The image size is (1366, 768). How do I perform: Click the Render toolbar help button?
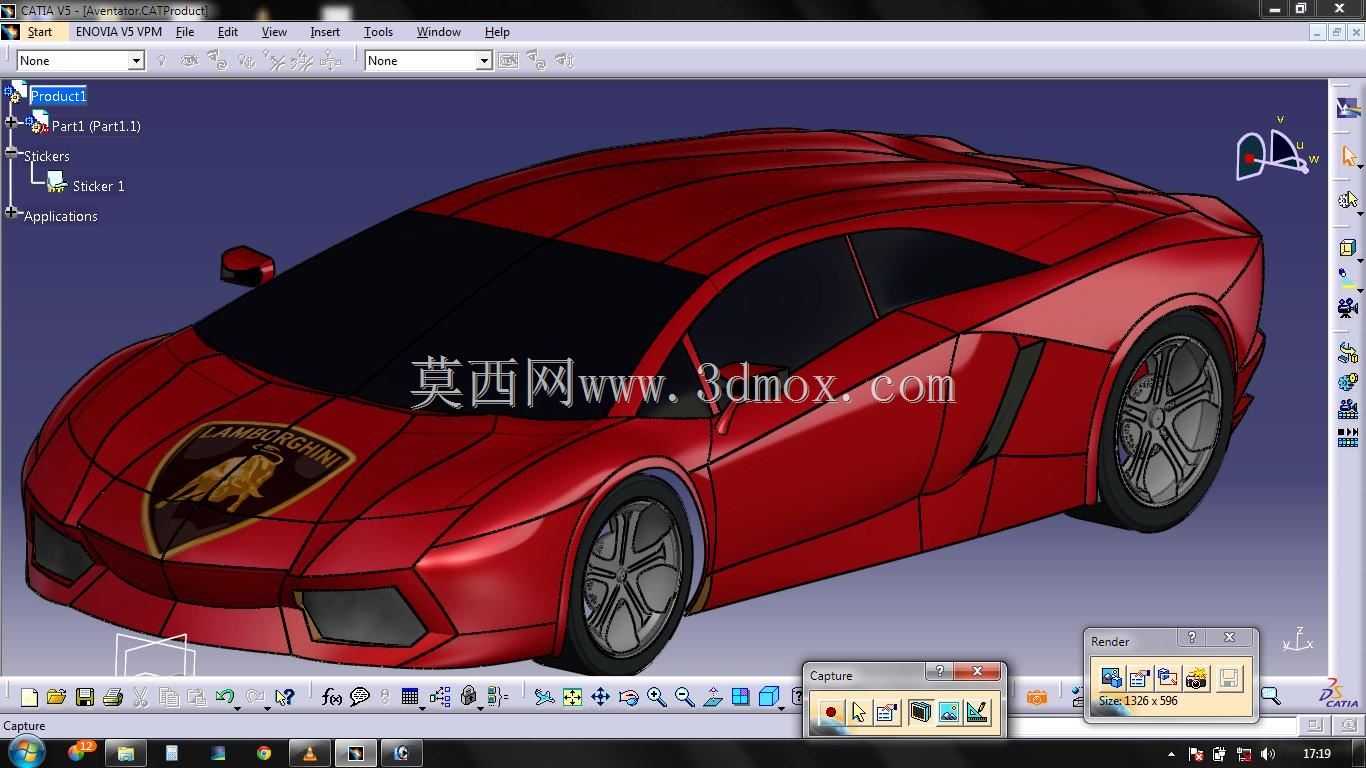pyautogui.click(x=1191, y=638)
